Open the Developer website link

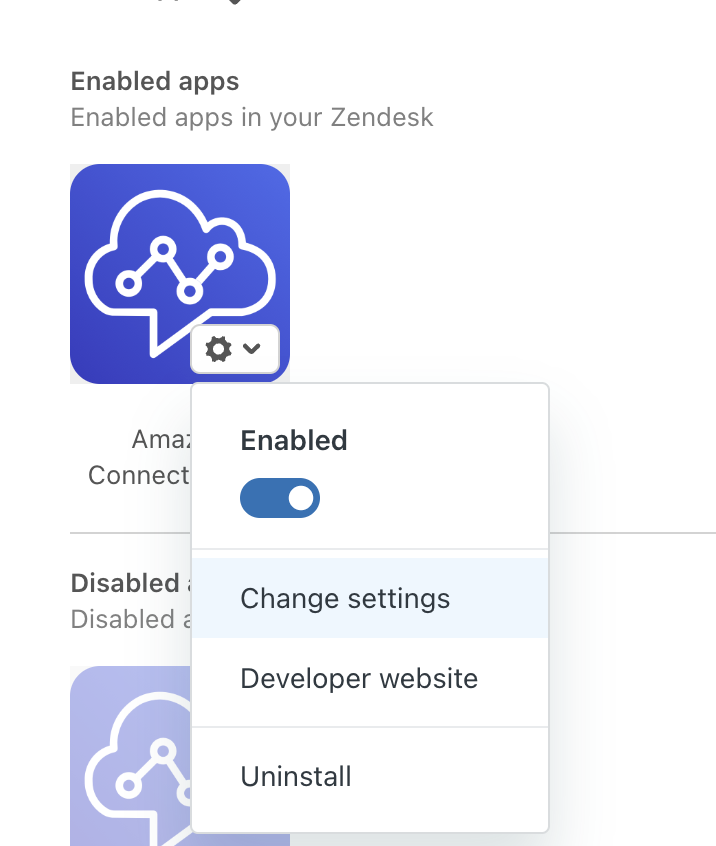tap(359, 679)
